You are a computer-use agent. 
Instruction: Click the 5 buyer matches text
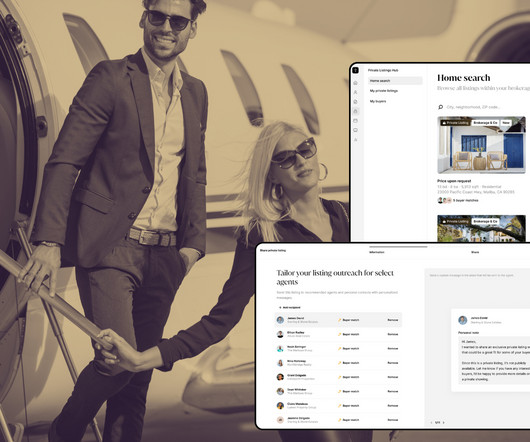[x=466, y=200]
